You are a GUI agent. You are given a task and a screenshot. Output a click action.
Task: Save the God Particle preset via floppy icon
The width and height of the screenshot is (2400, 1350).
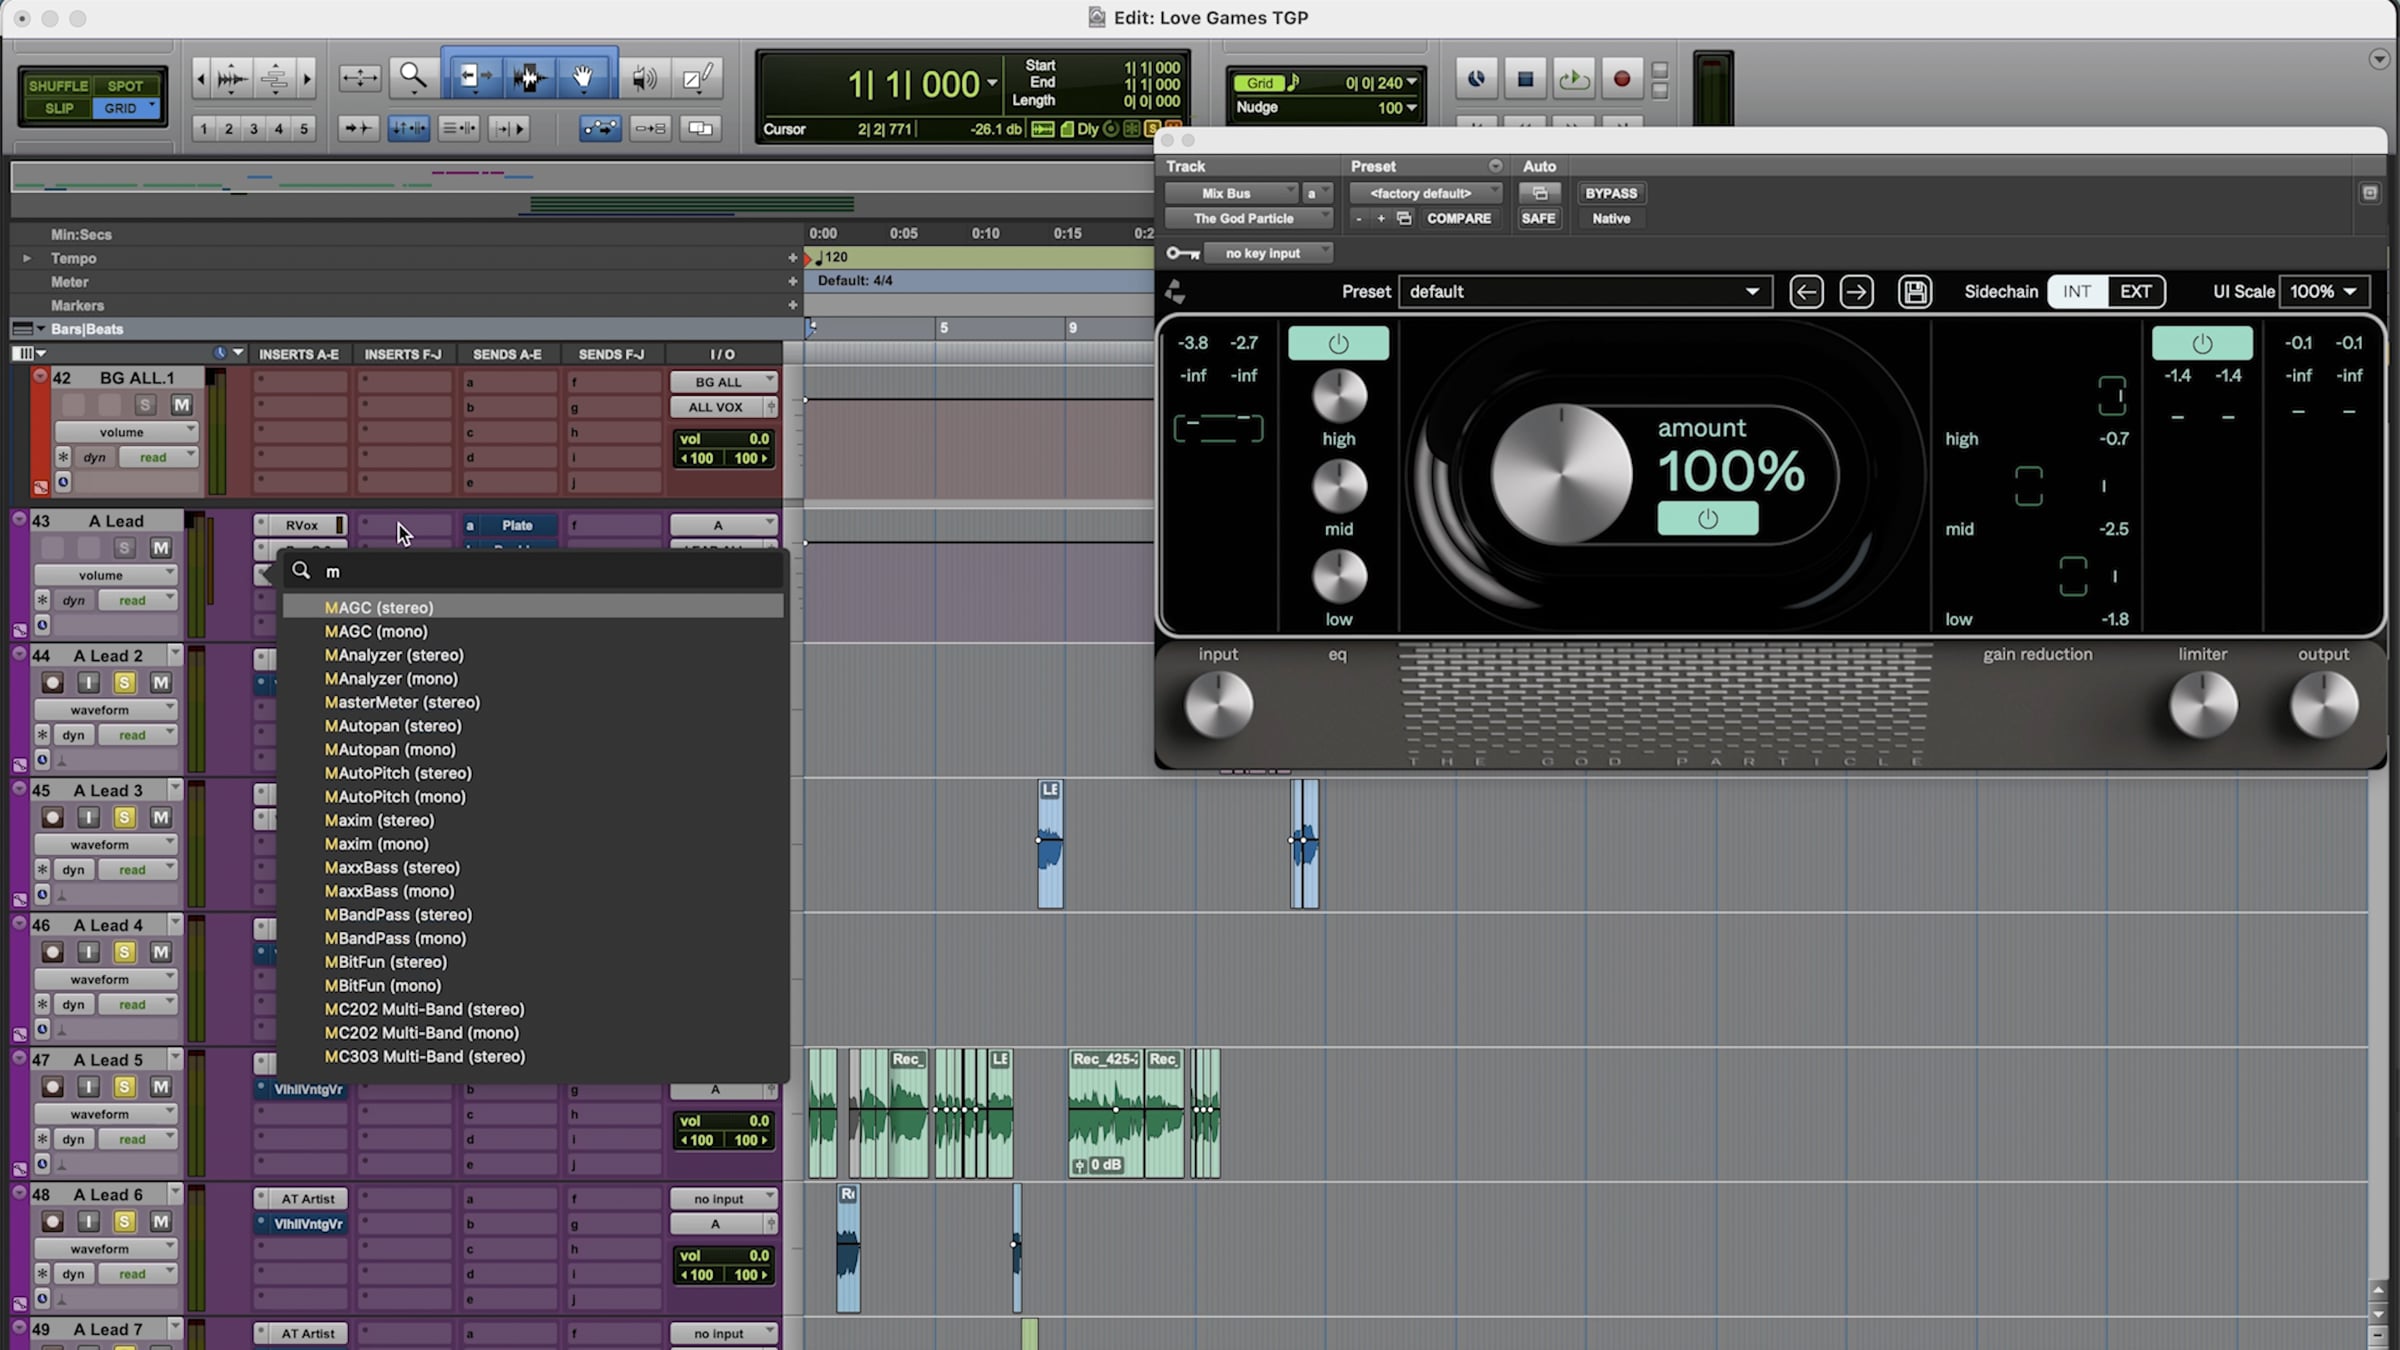[x=1914, y=292]
